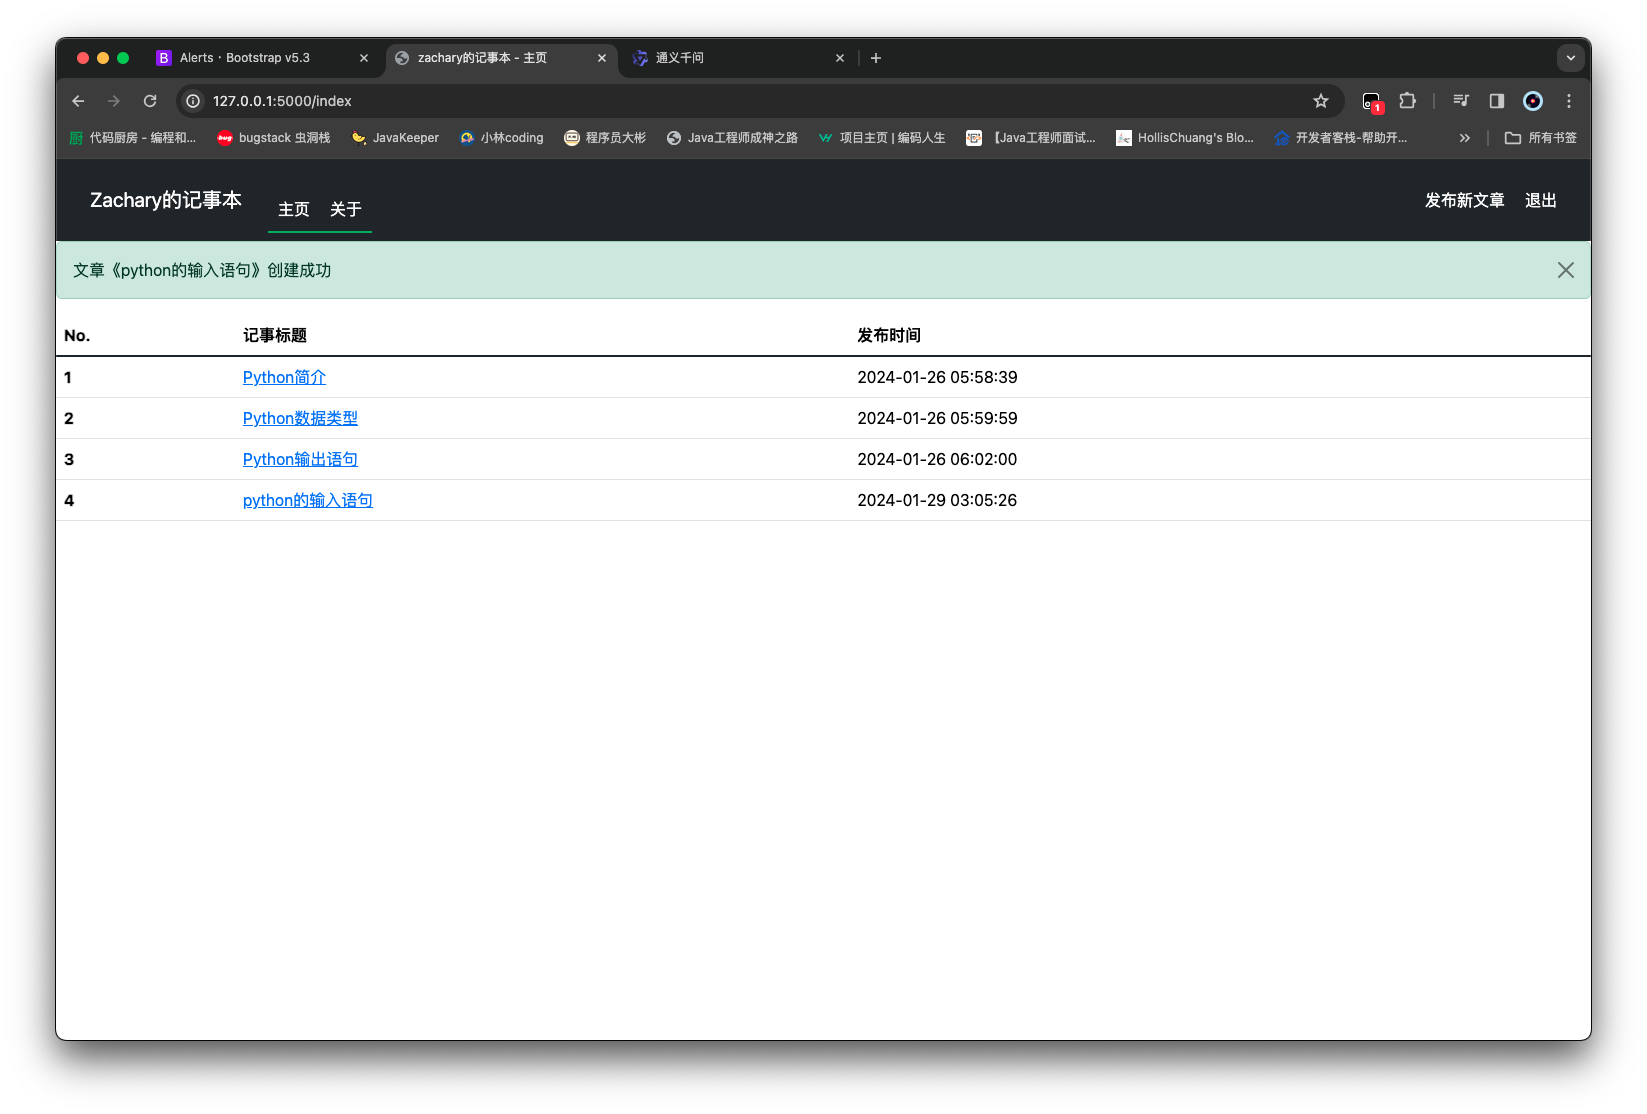Open 项目主页 | 编码人生 bookmark

click(x=881, y=138)
